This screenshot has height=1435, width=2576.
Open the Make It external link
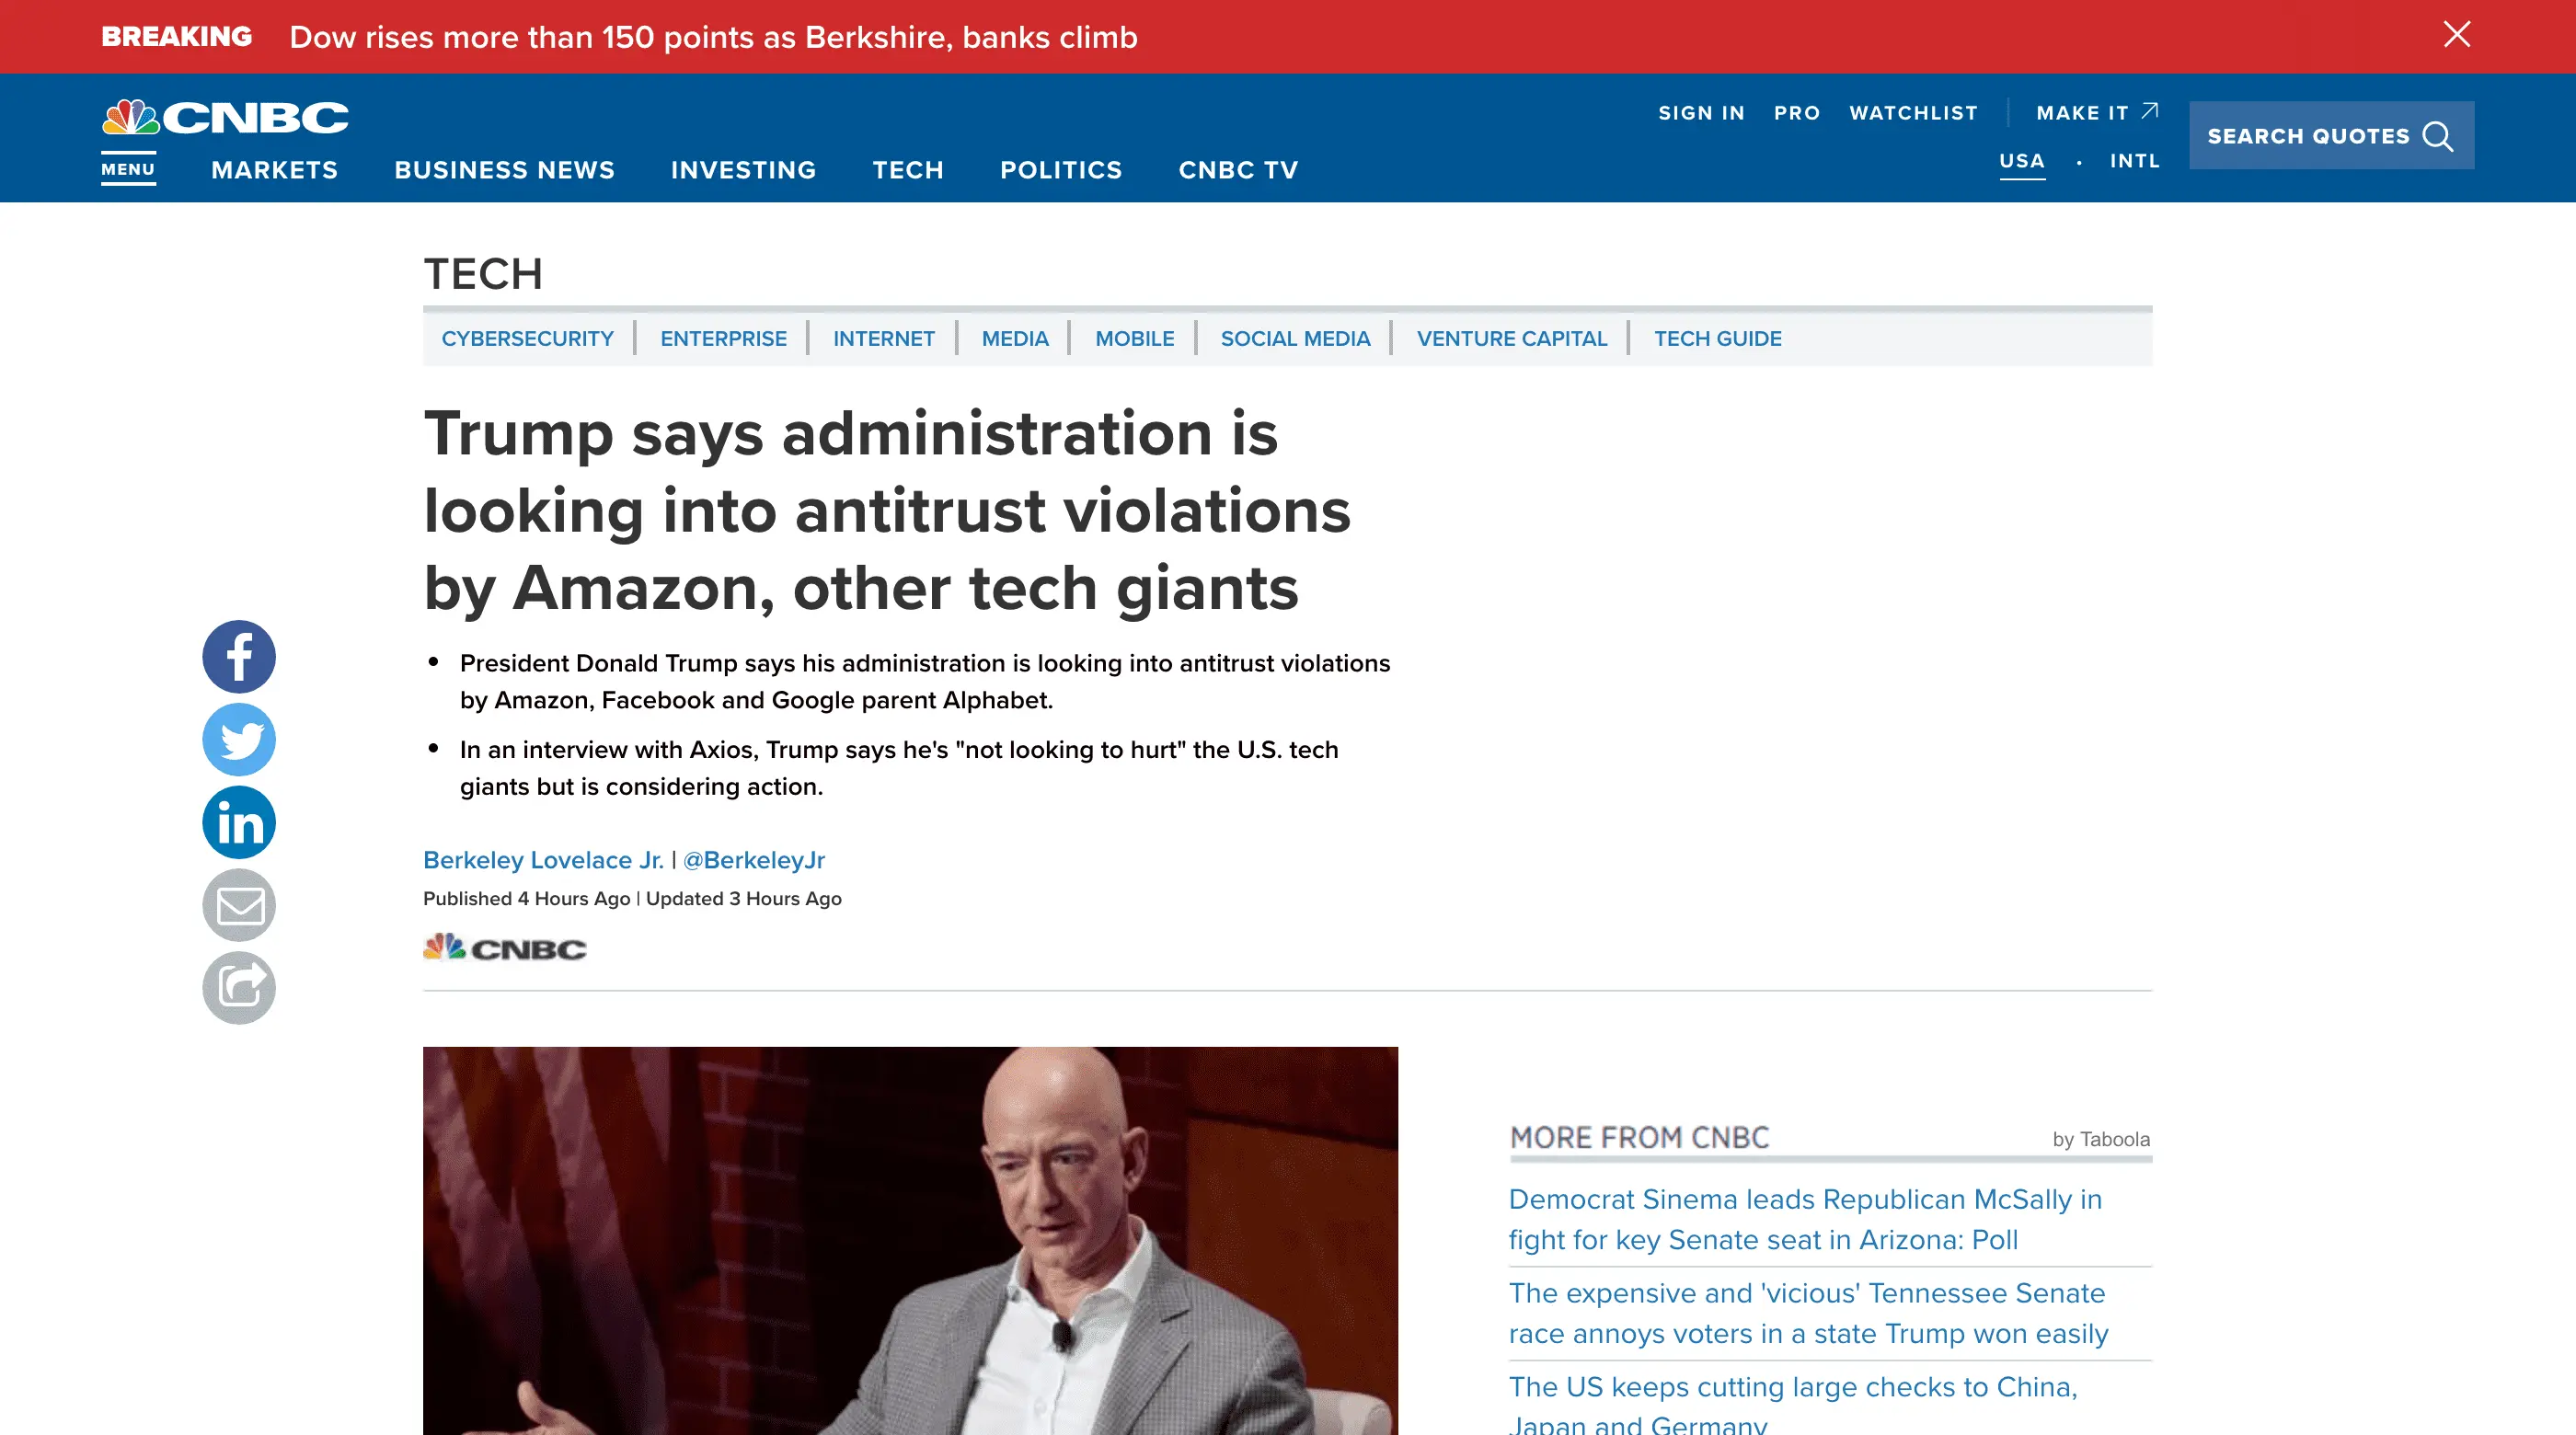point(2096,113)
